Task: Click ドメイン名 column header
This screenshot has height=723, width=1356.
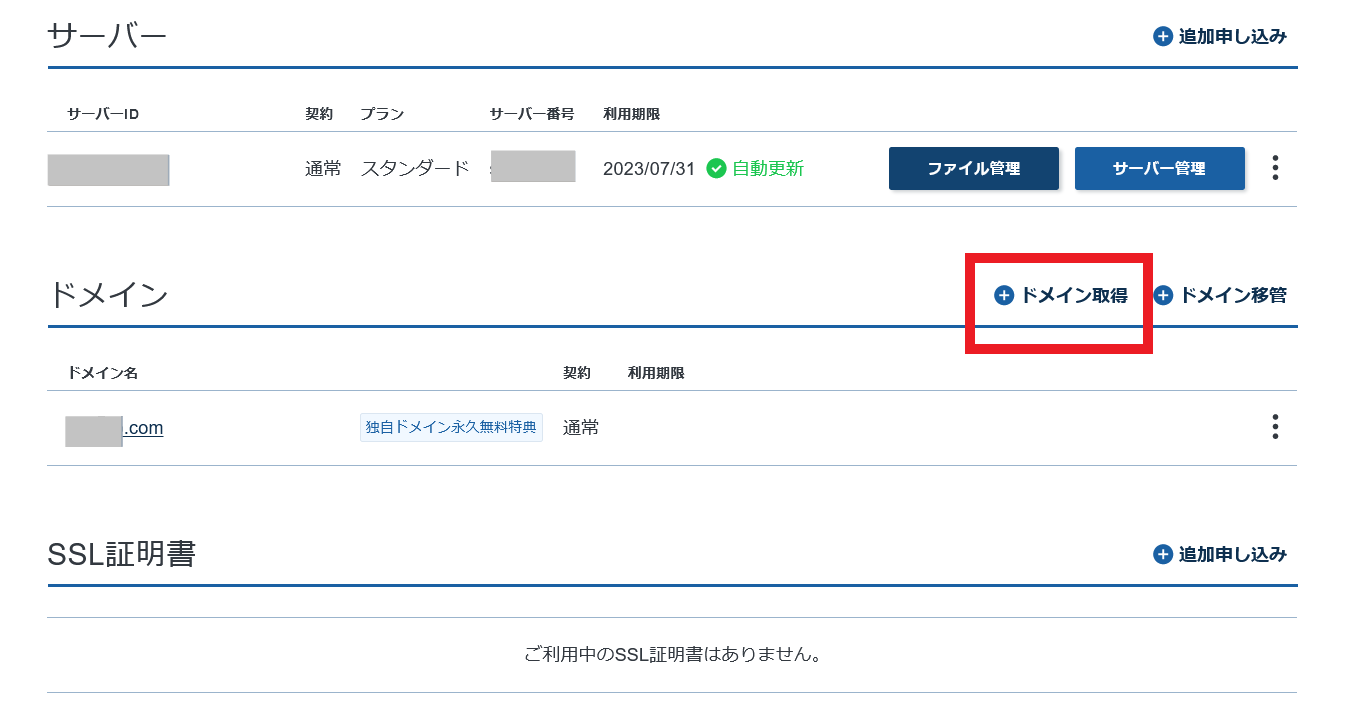Action: (103, 373)
